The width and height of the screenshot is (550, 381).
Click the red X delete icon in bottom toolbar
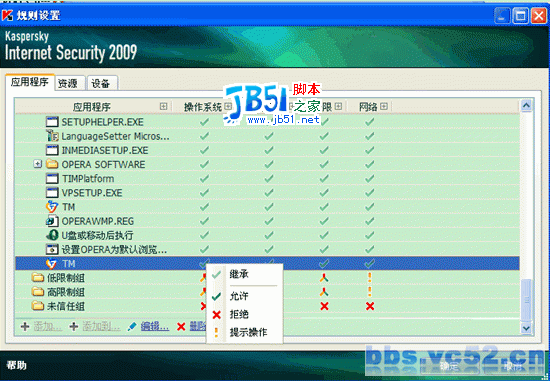point(181,327)
